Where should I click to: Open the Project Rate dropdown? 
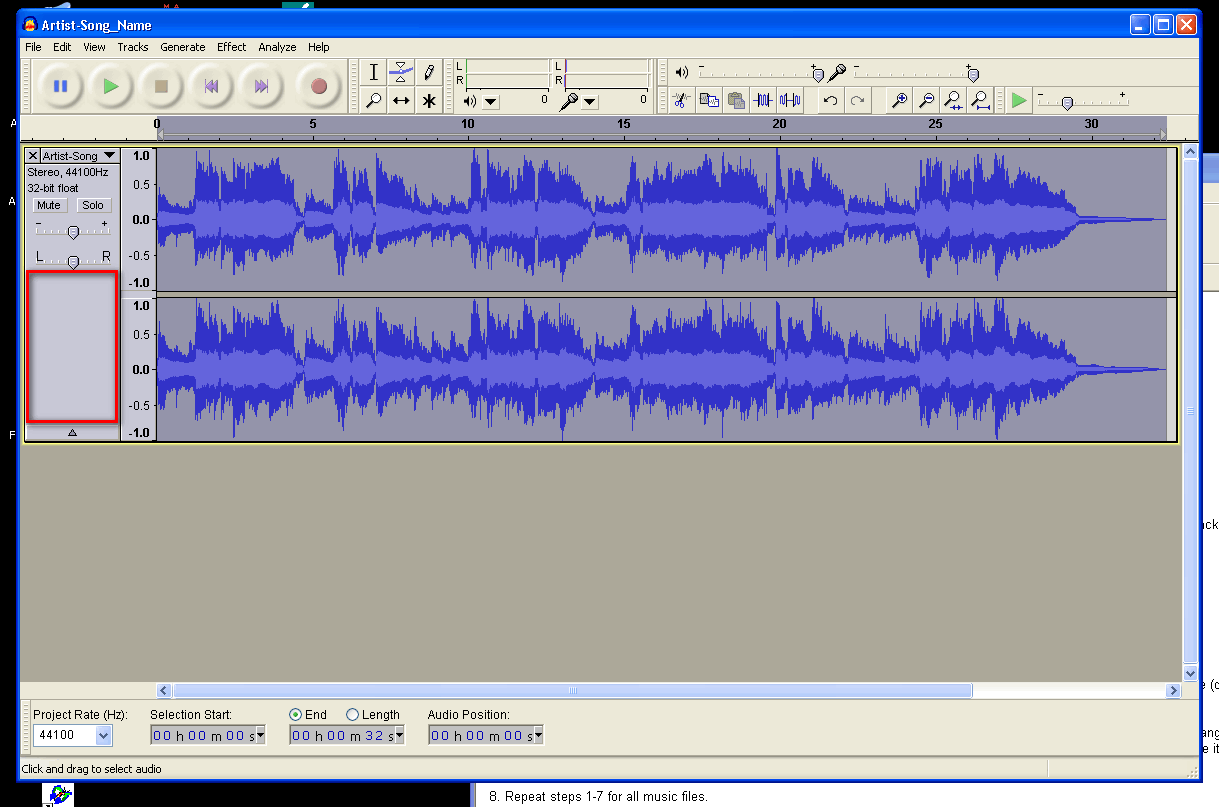click(x=103, y=736)
